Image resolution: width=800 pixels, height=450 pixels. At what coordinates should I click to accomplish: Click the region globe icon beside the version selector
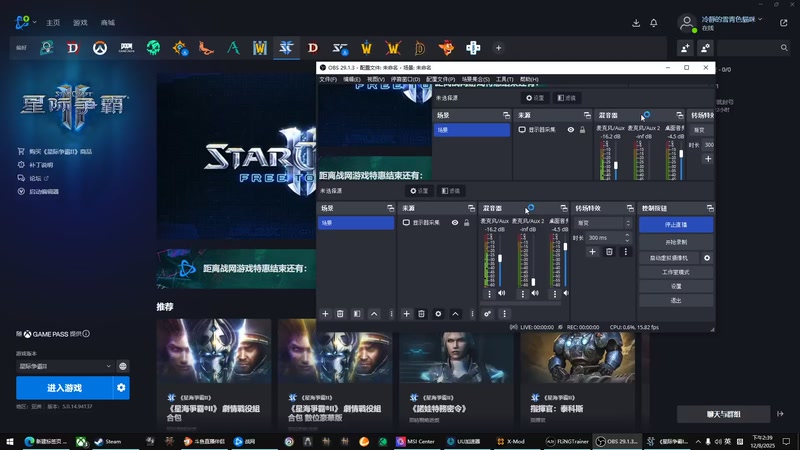pyautogui.click(x=123, y=366)
